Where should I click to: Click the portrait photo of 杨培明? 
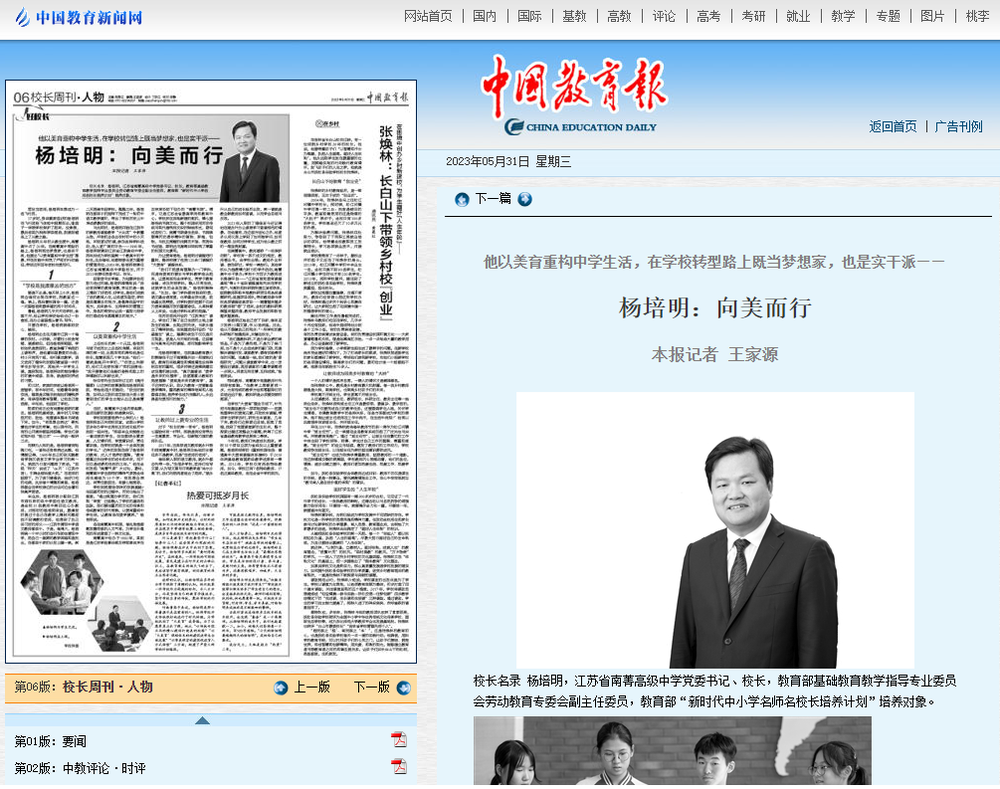click(x=715, y=530)
